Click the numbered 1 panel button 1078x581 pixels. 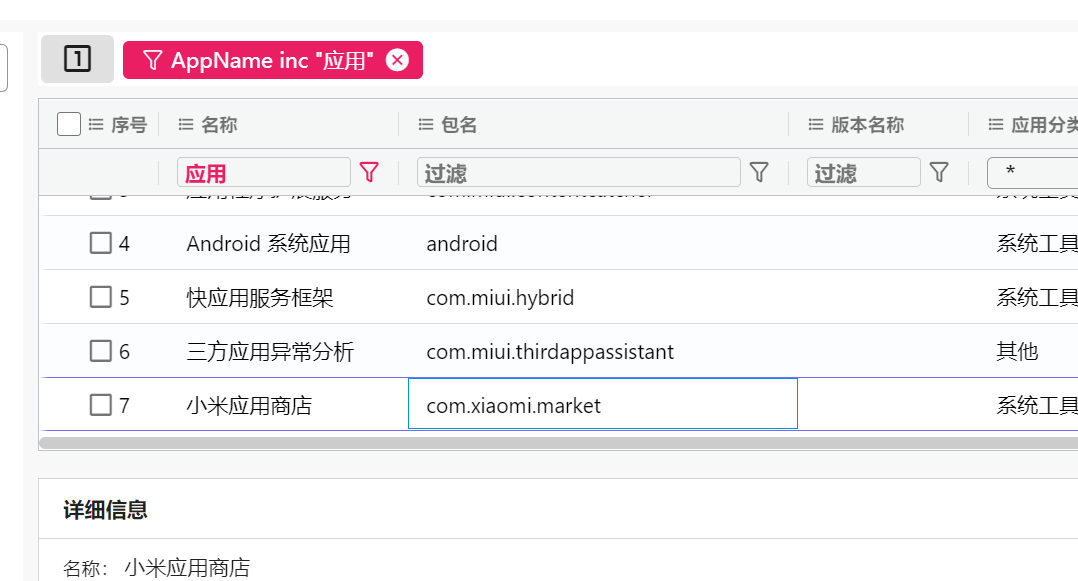[77, 59]
